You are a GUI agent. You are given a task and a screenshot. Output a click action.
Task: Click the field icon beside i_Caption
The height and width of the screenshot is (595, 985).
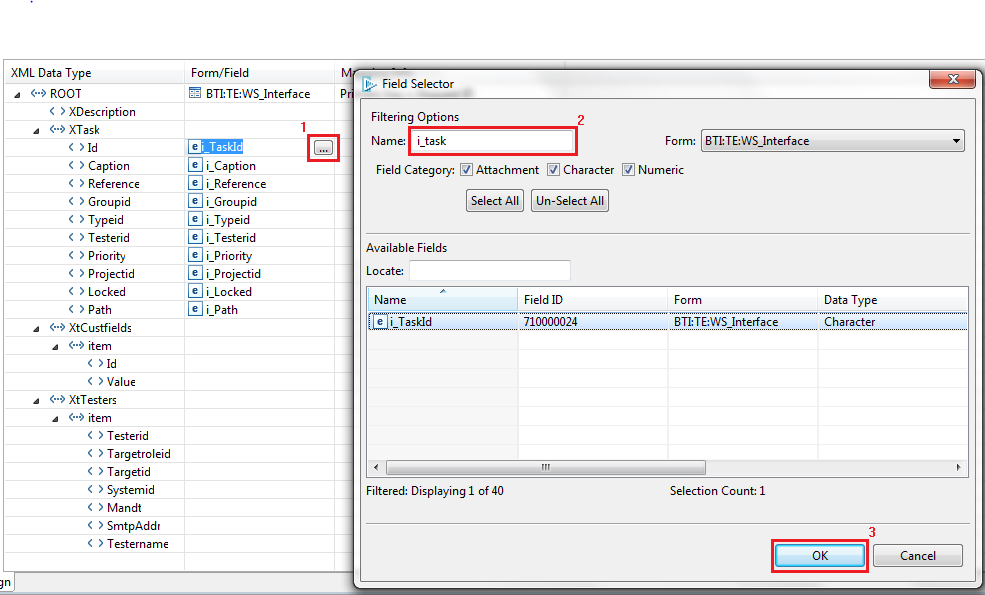point(195,165)
